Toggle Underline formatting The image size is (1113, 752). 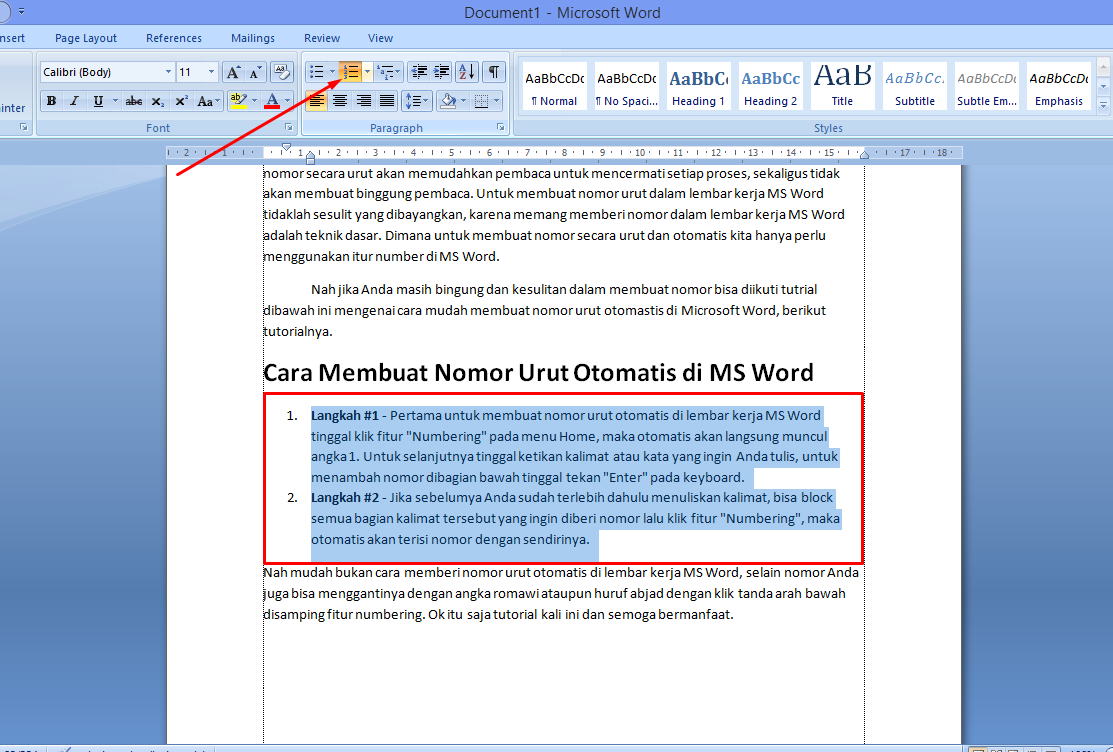click(x=98, y=101)
